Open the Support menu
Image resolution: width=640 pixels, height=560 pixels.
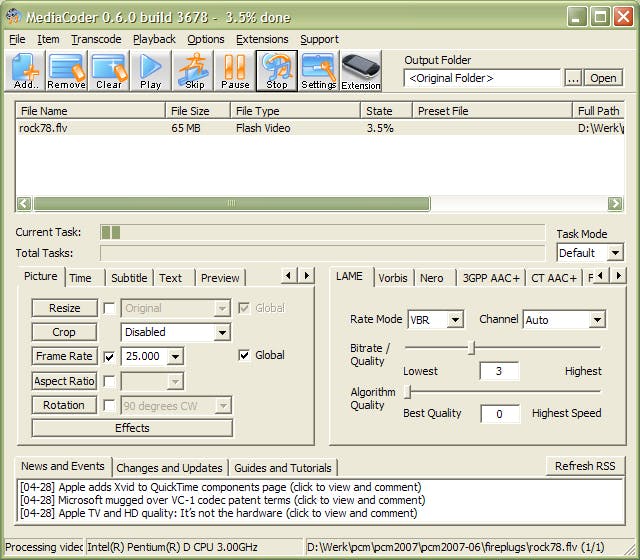319,39
